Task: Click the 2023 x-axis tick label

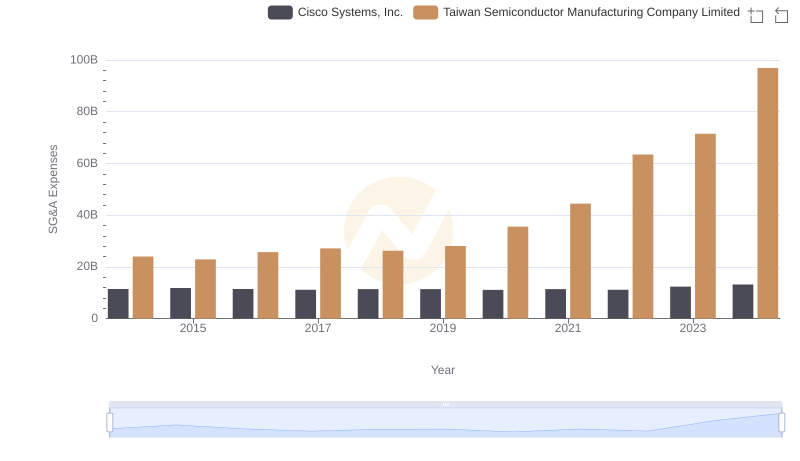Action: pos(693,328)
